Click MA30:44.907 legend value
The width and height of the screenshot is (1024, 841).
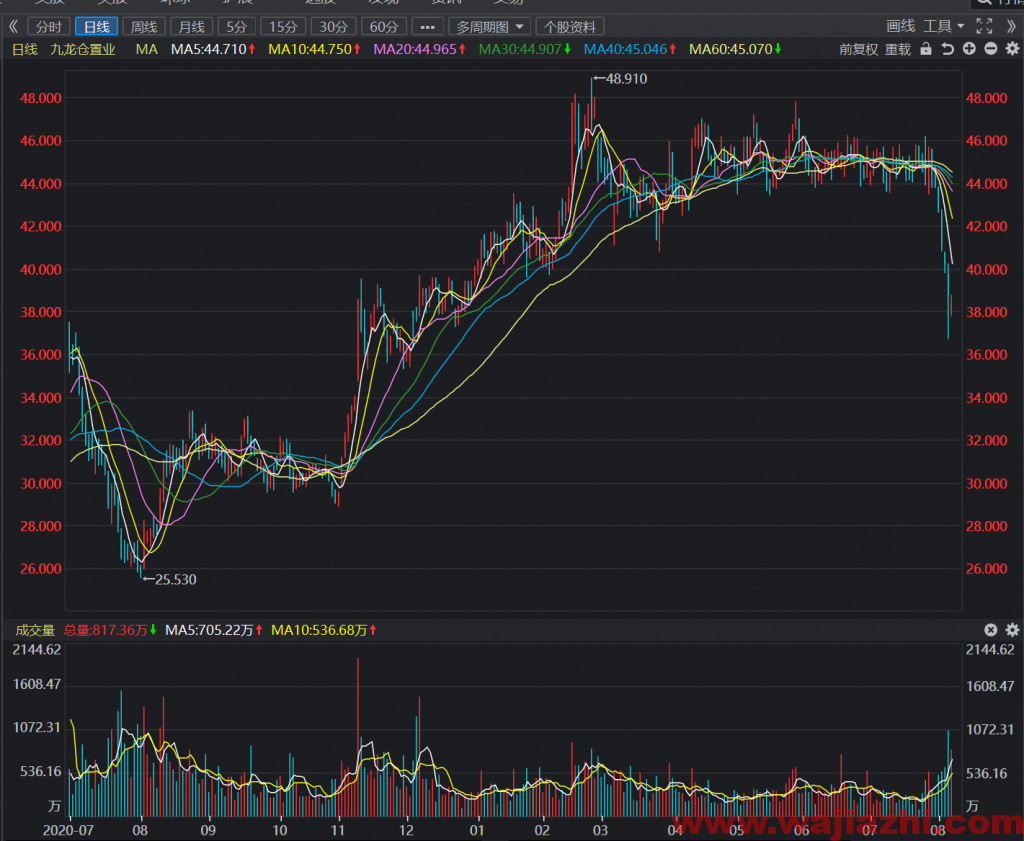[525, 50]
